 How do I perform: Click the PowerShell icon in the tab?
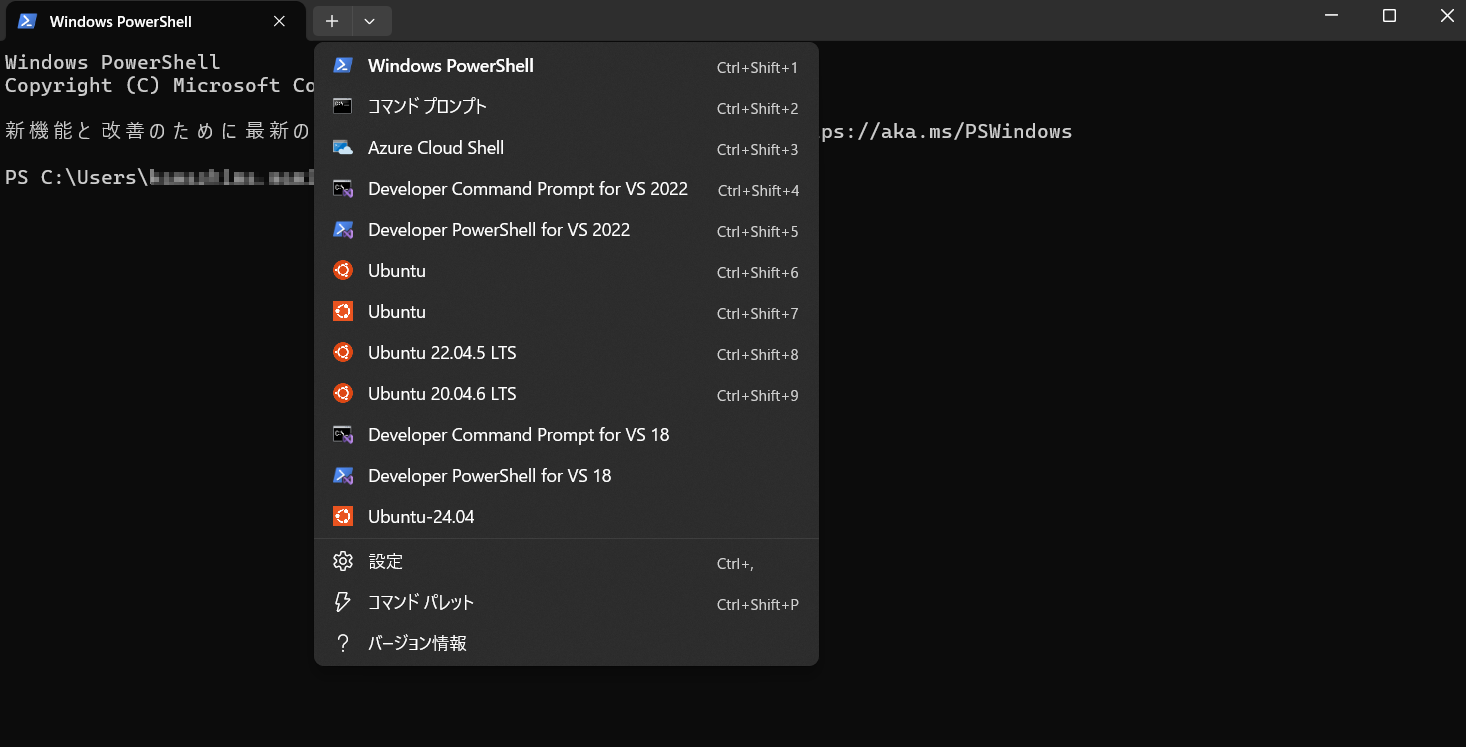tap(27, 21)
